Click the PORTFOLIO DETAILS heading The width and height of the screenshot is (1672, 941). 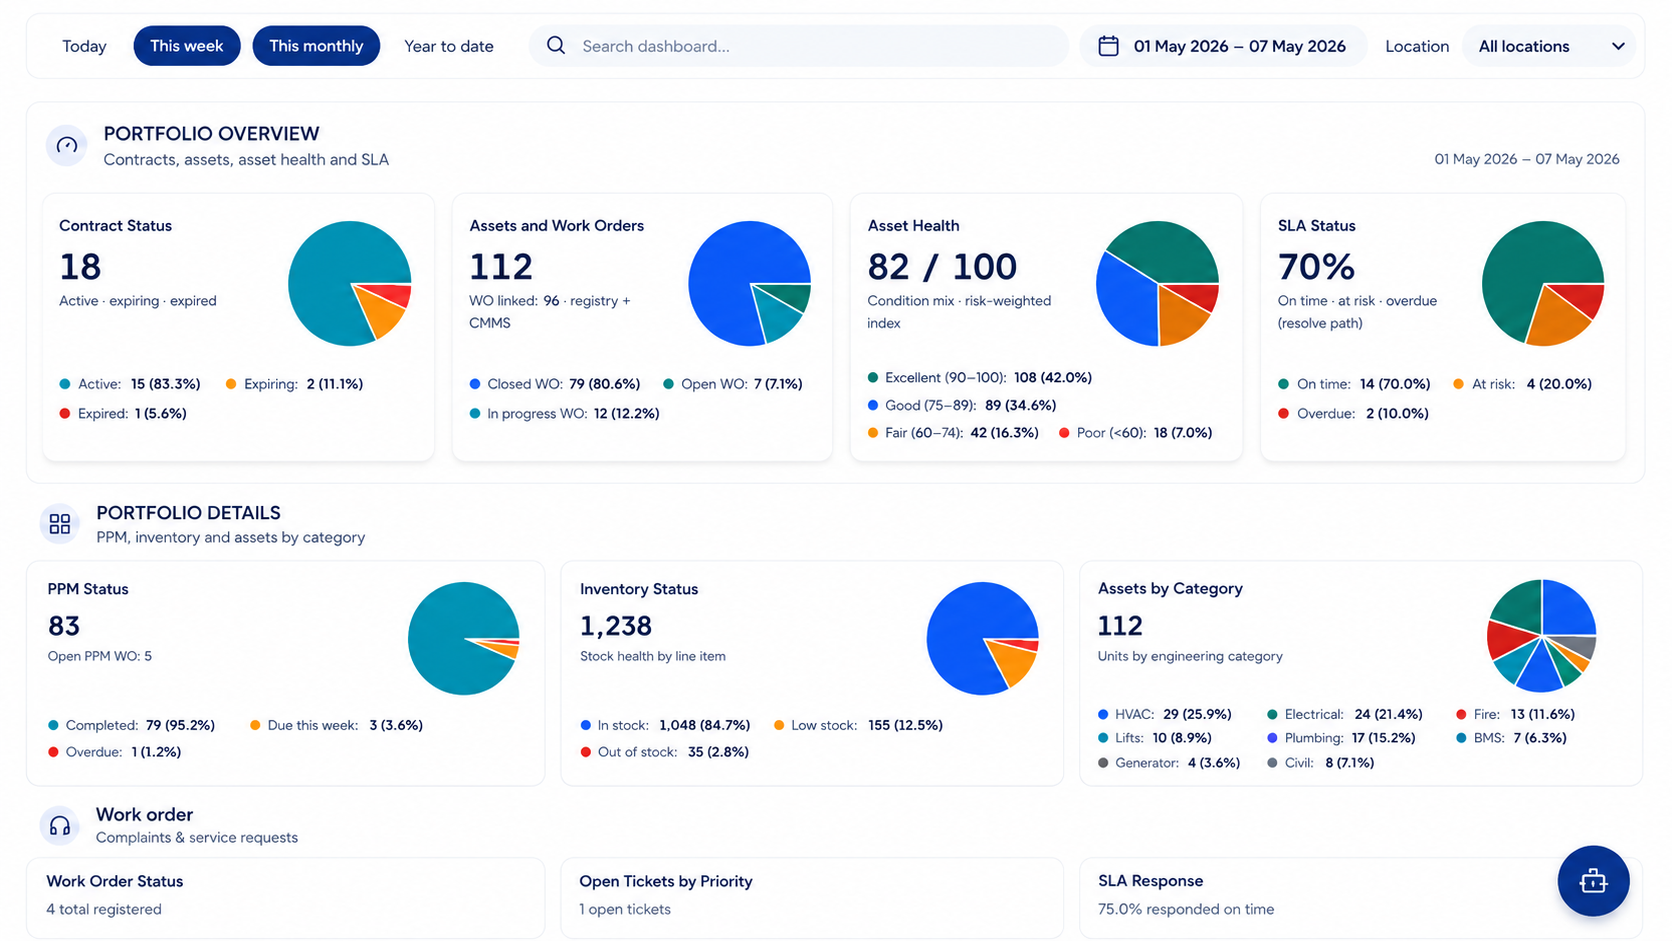(188, 513)
